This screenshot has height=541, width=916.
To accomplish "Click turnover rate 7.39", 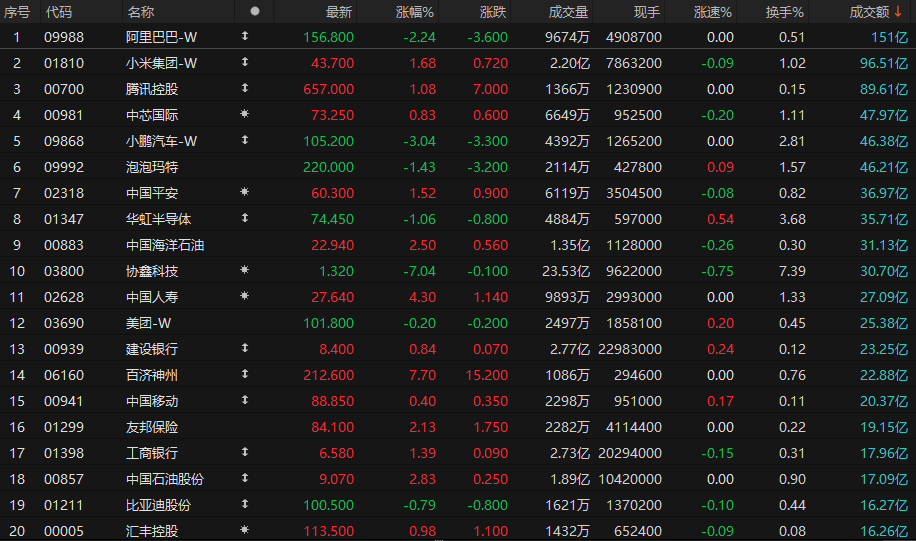I will coord(792,271).
